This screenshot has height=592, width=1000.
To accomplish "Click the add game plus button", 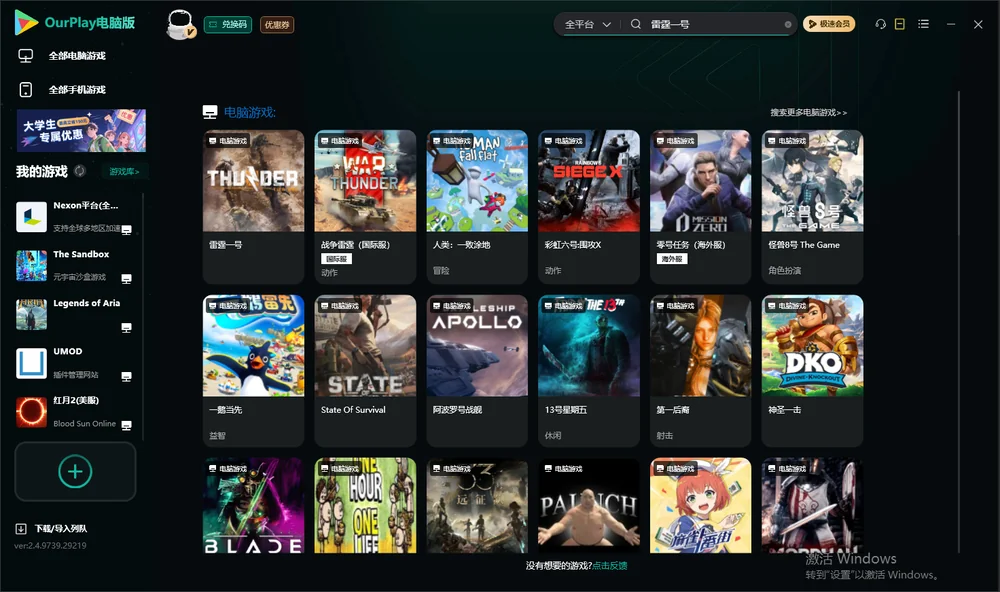I will click(75, 471).
